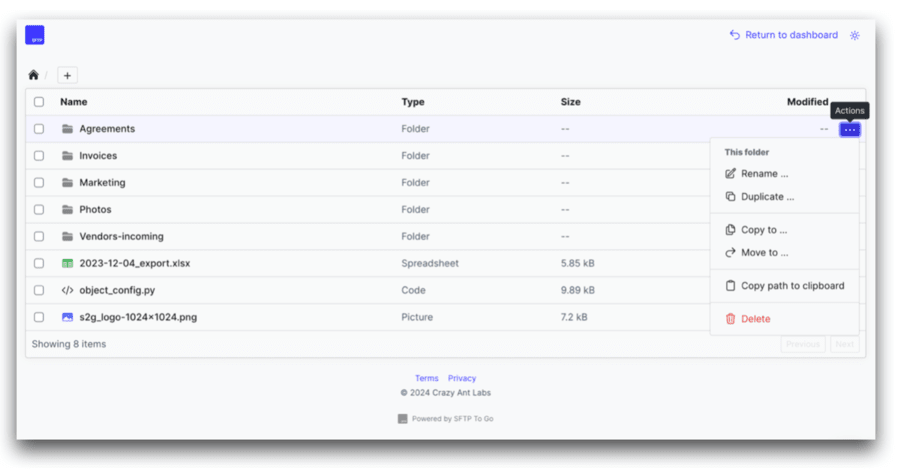Click the green spreadsheet file icon
Viewport: 900px width, 474px height.
67,263
